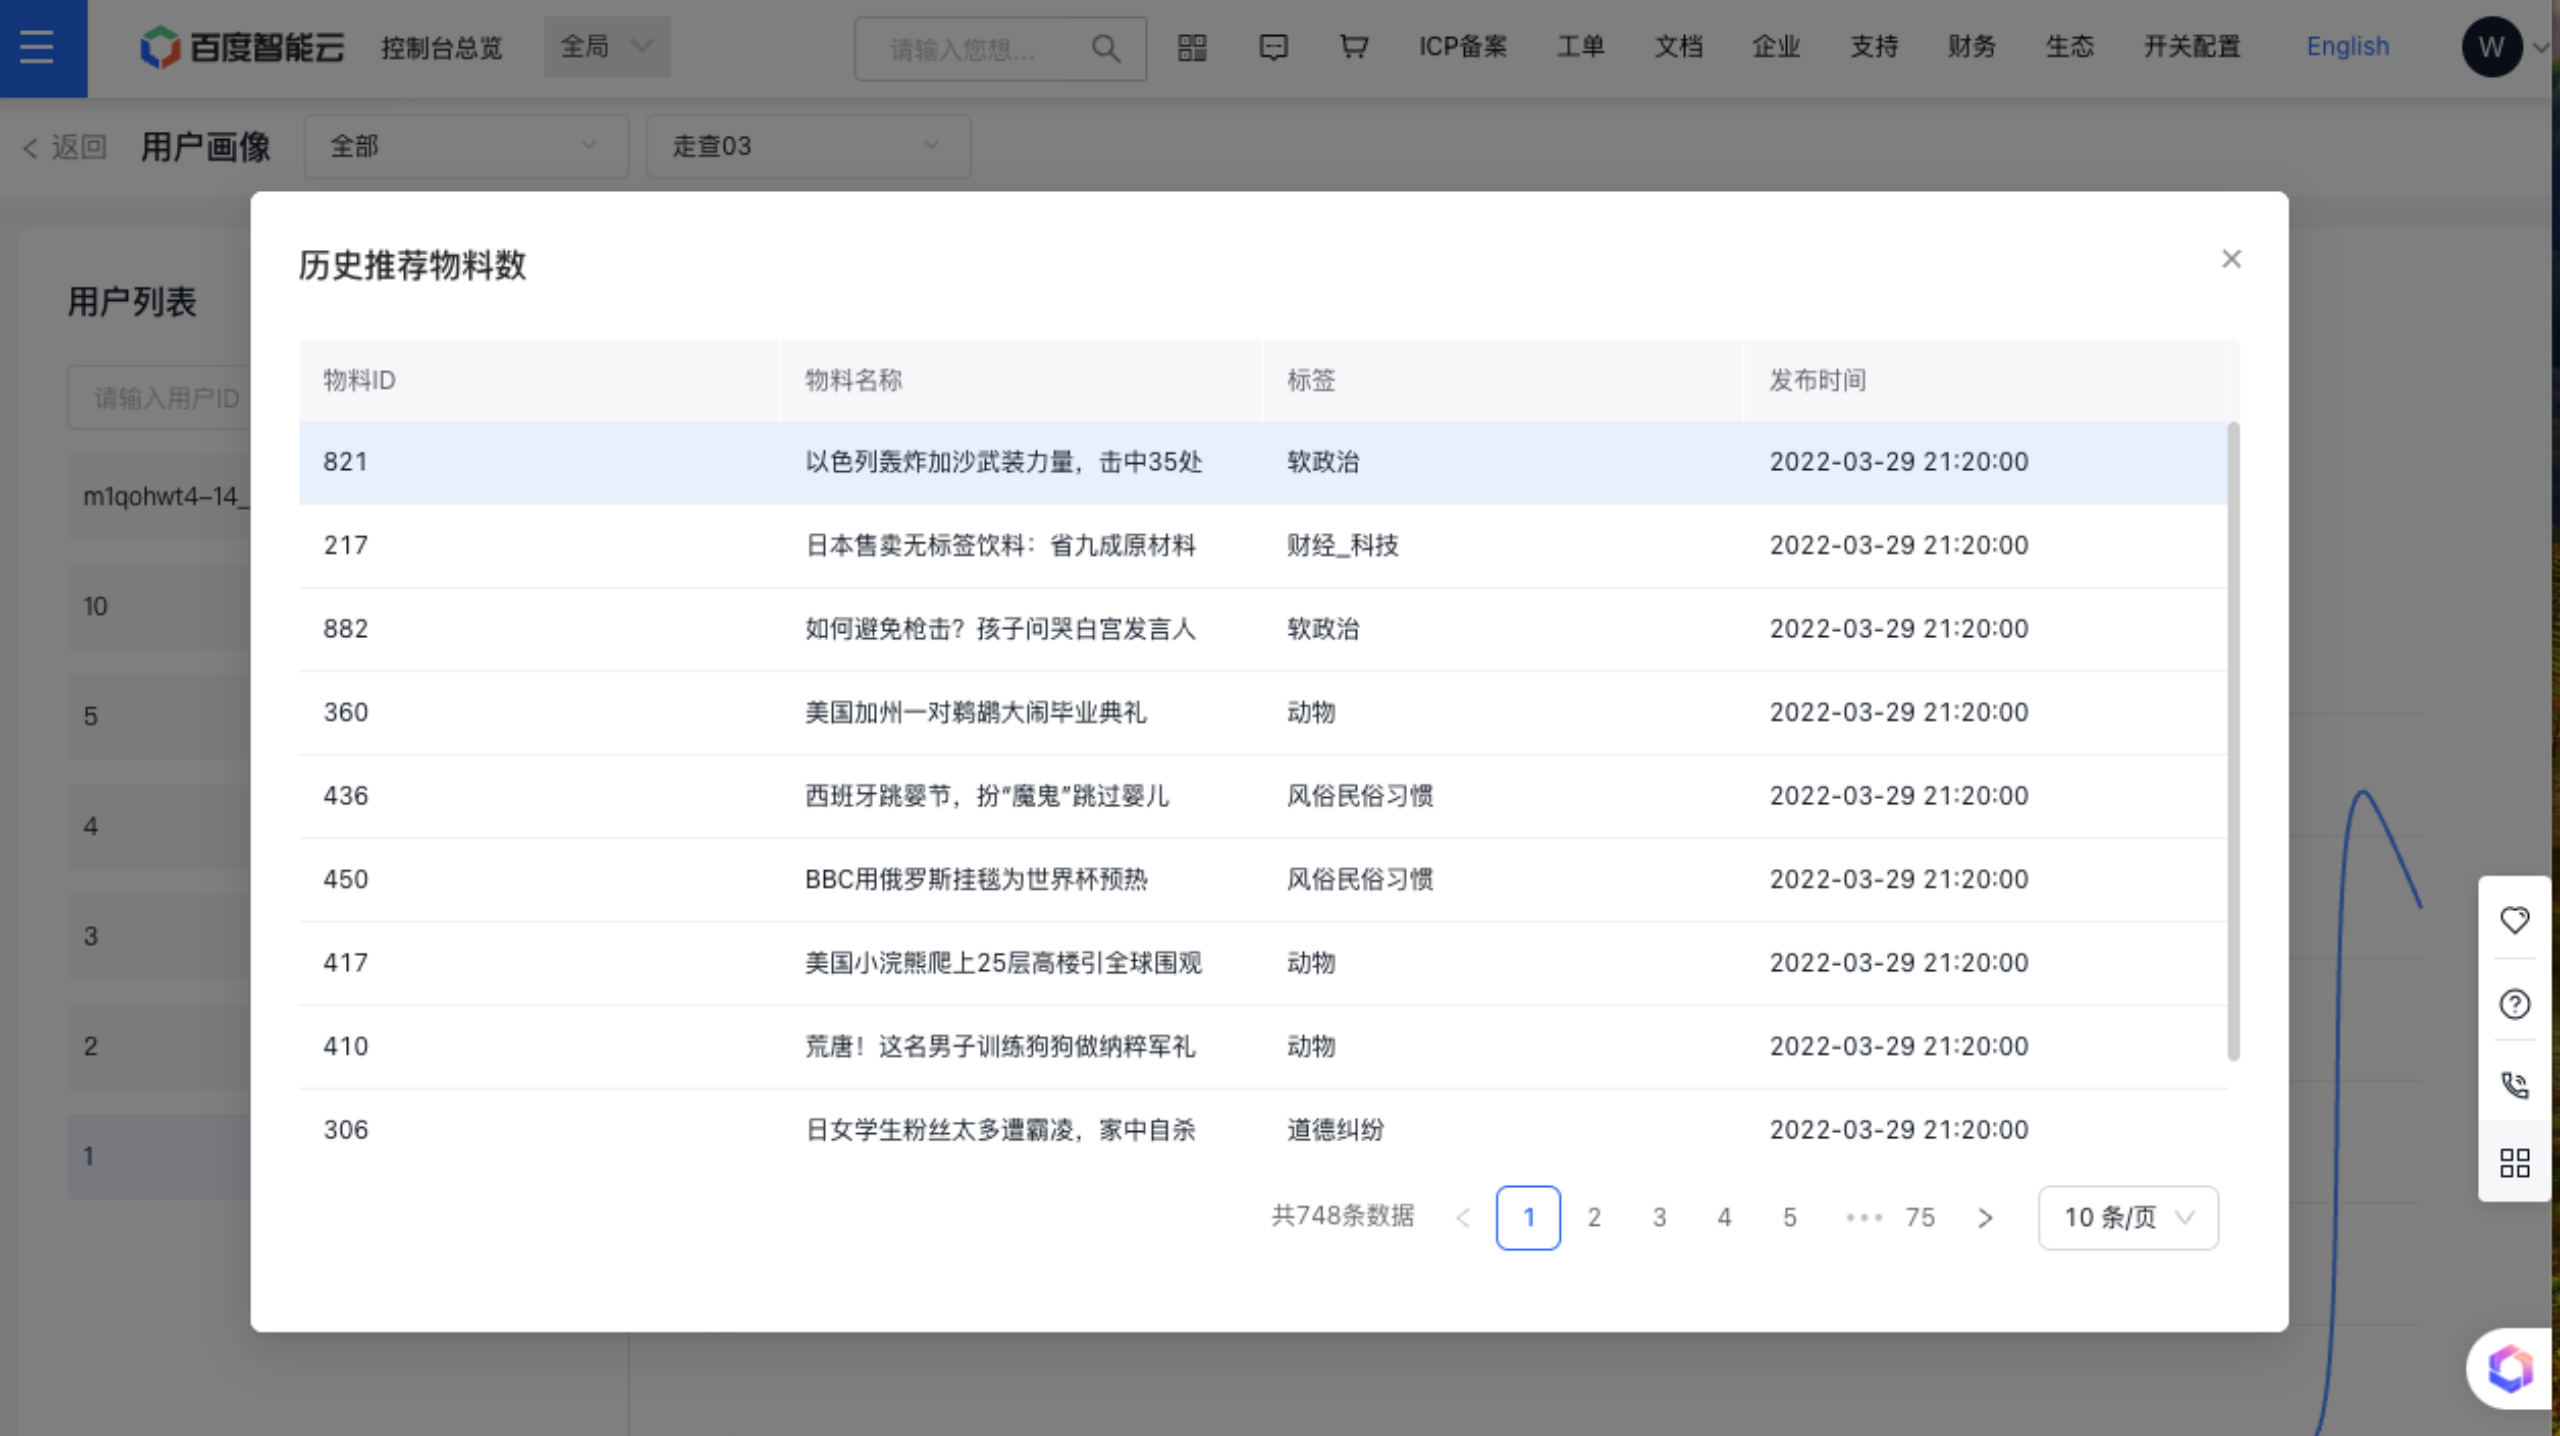Go to page 3
The image size is (2560, 1436).
[1659, 1218]
